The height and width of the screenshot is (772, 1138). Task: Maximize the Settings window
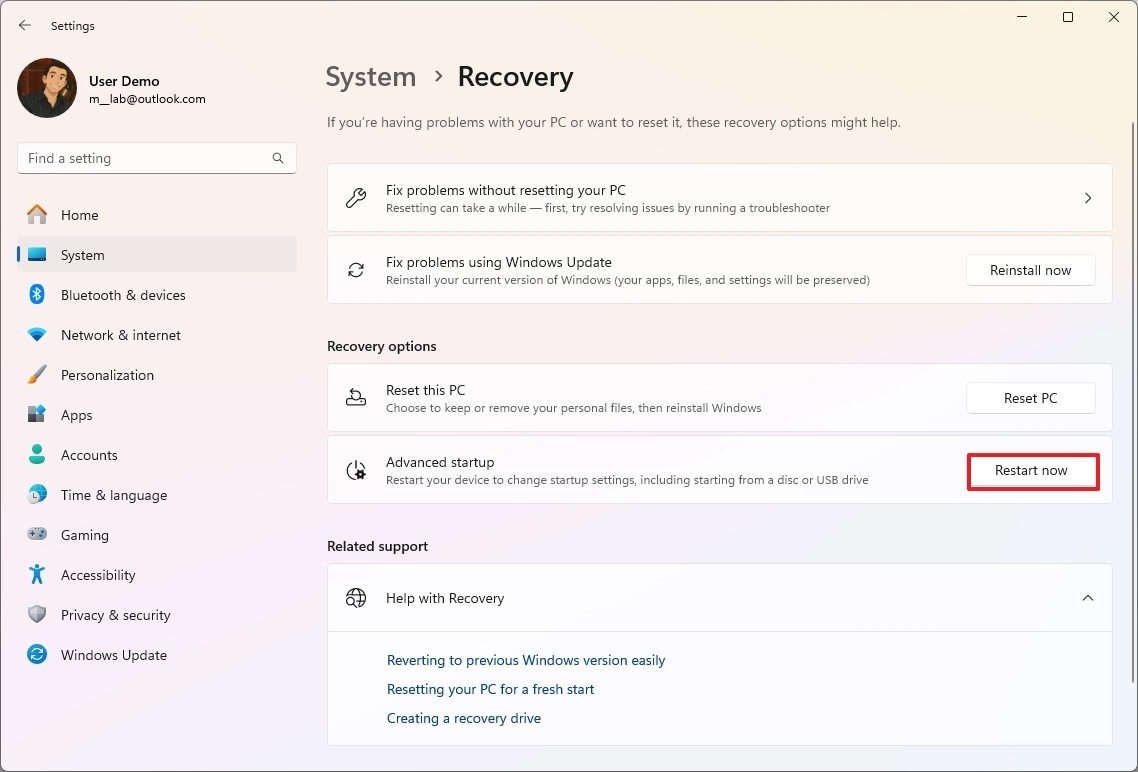[1068, 17]
